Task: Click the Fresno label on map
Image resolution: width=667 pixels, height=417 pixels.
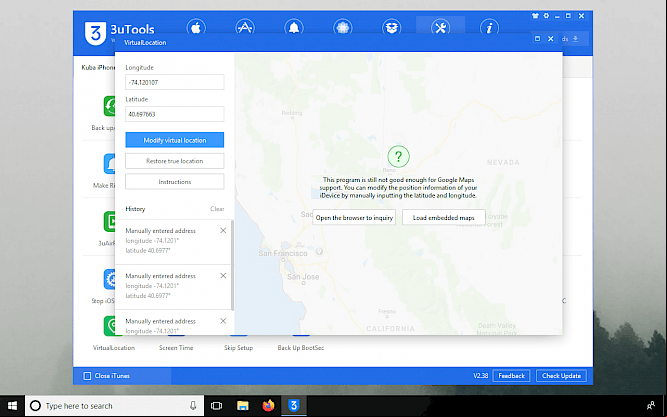Action: click(387, 311)
